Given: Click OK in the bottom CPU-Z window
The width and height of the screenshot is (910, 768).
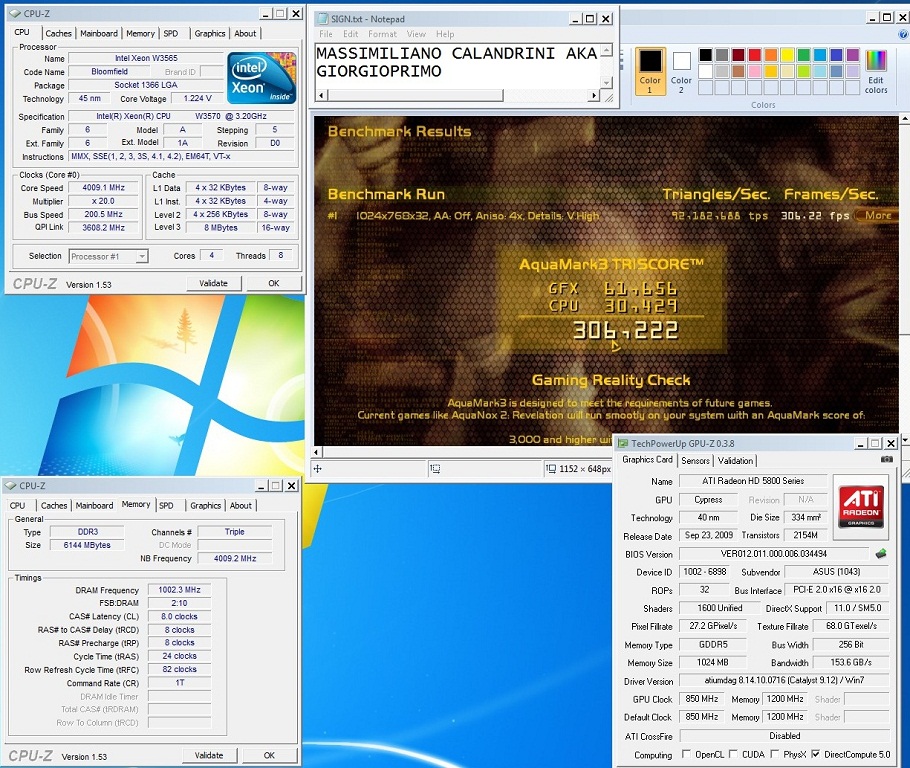Looking at the screenshot, I should pos(269,755).
